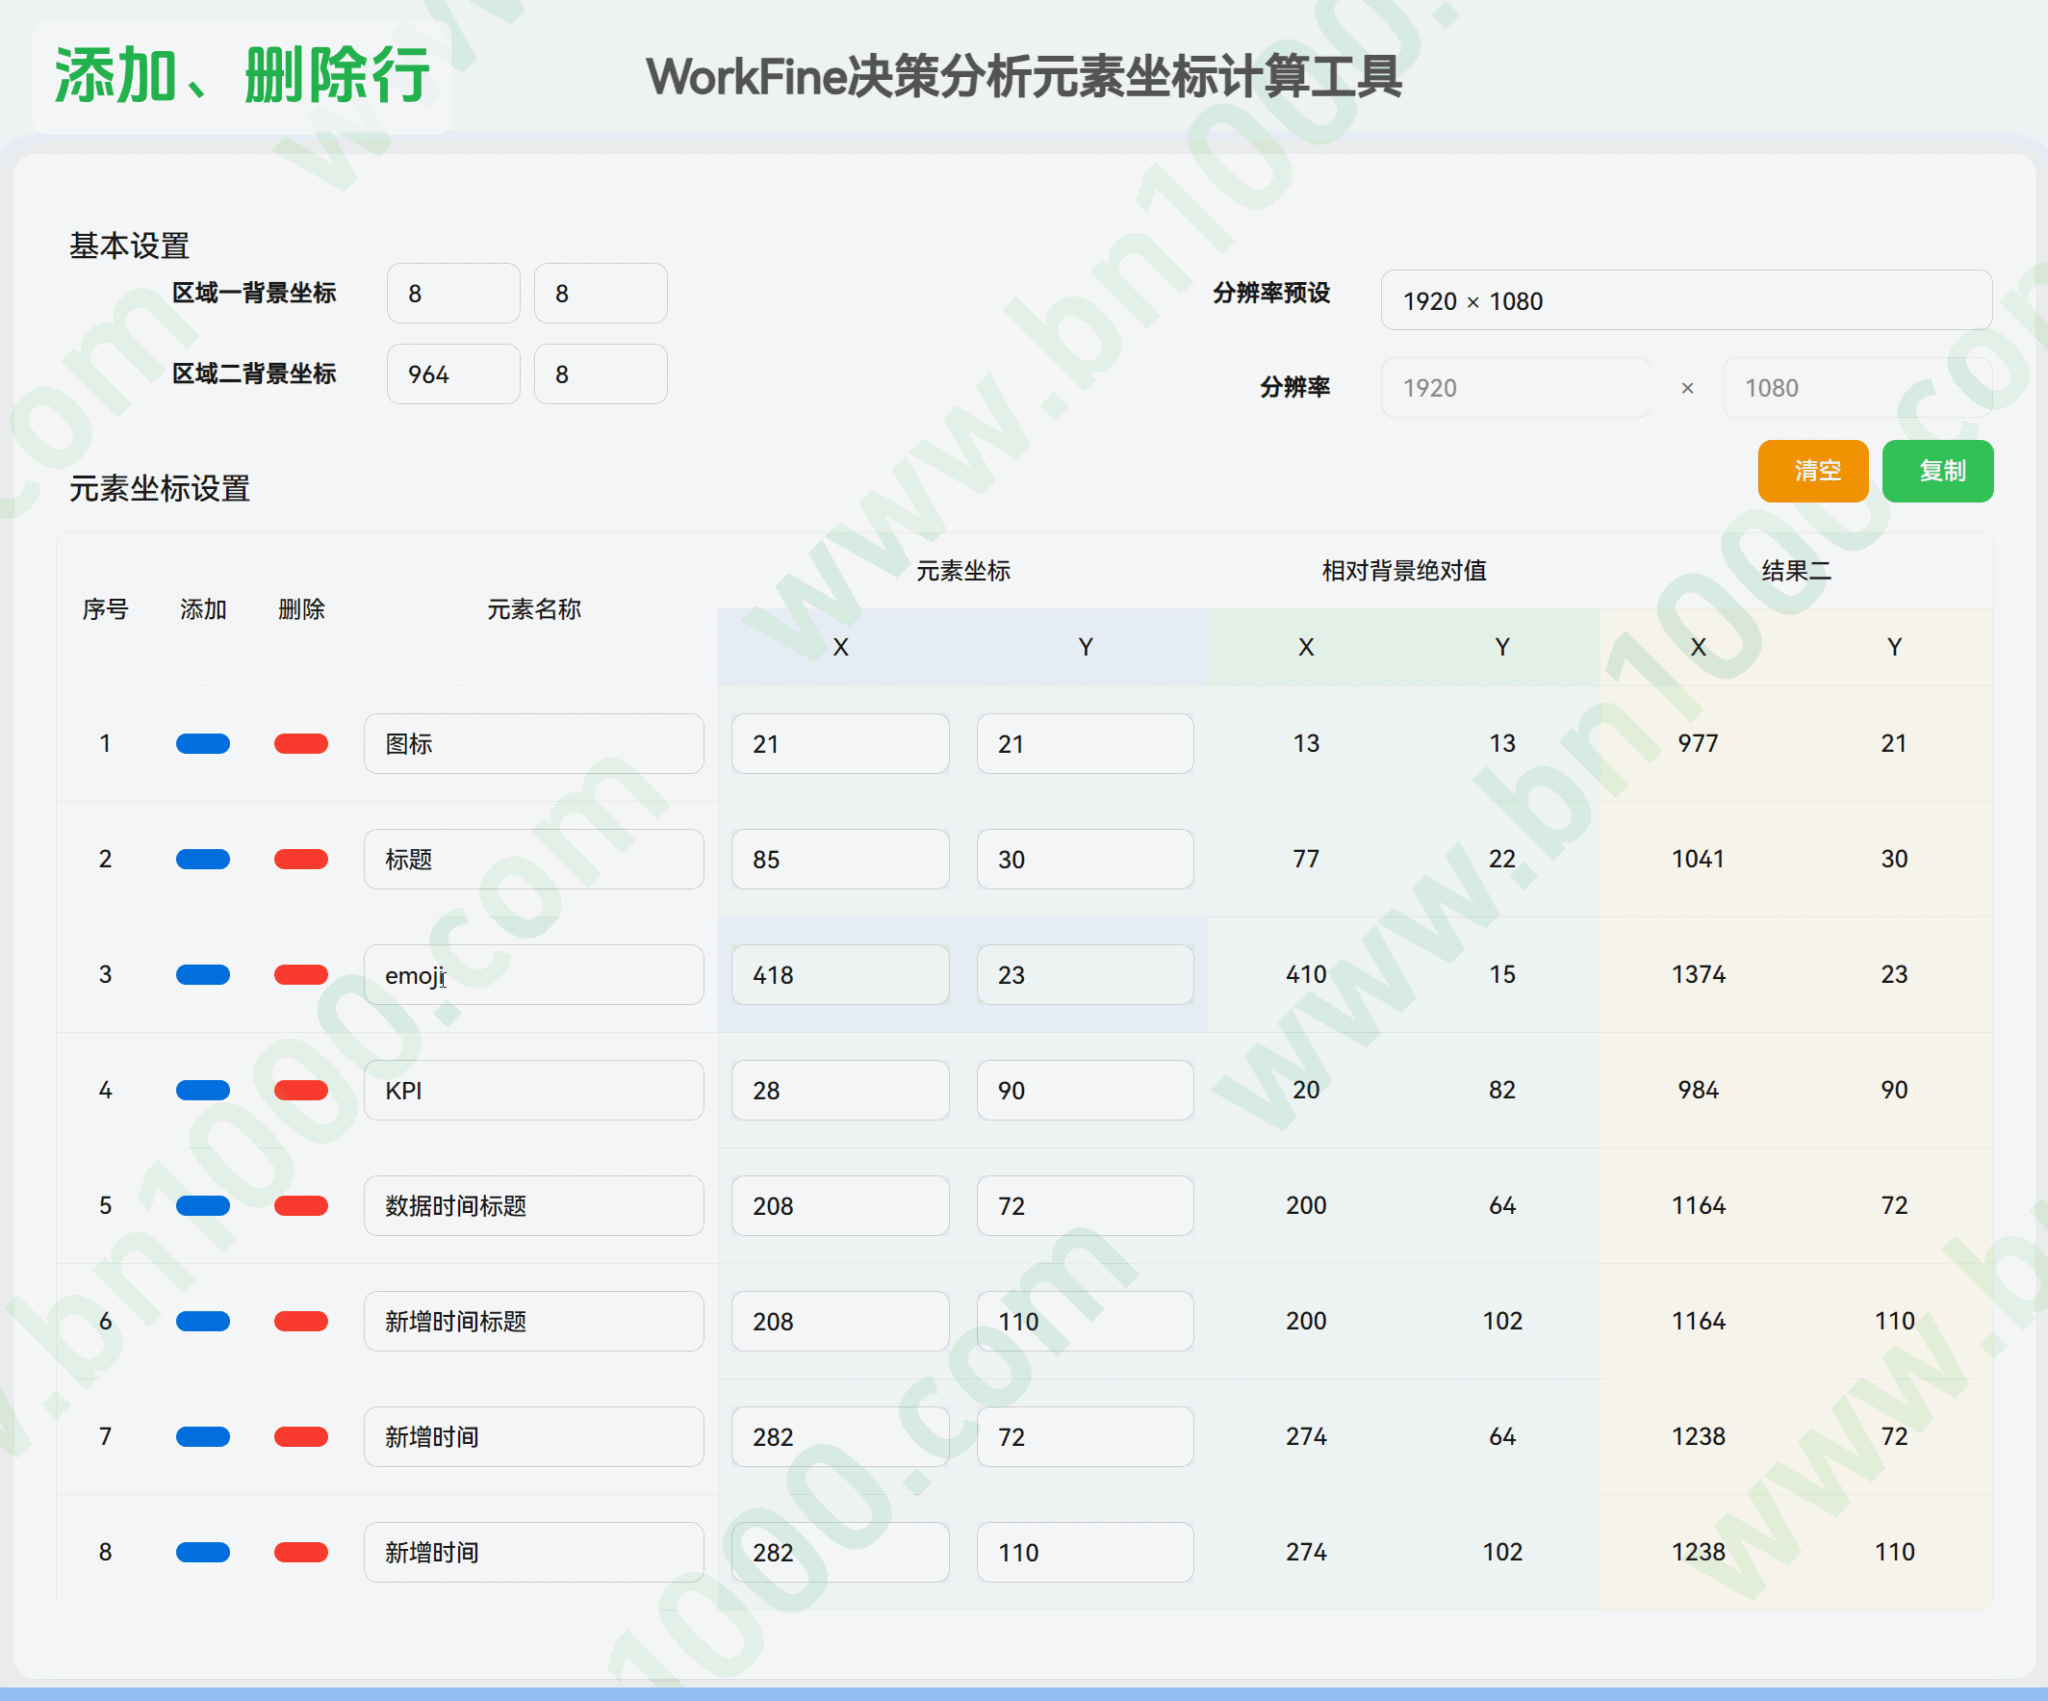Edit element name field KPI
The height and width of the screenshot is (1701, 2048).
(534, 1090)
